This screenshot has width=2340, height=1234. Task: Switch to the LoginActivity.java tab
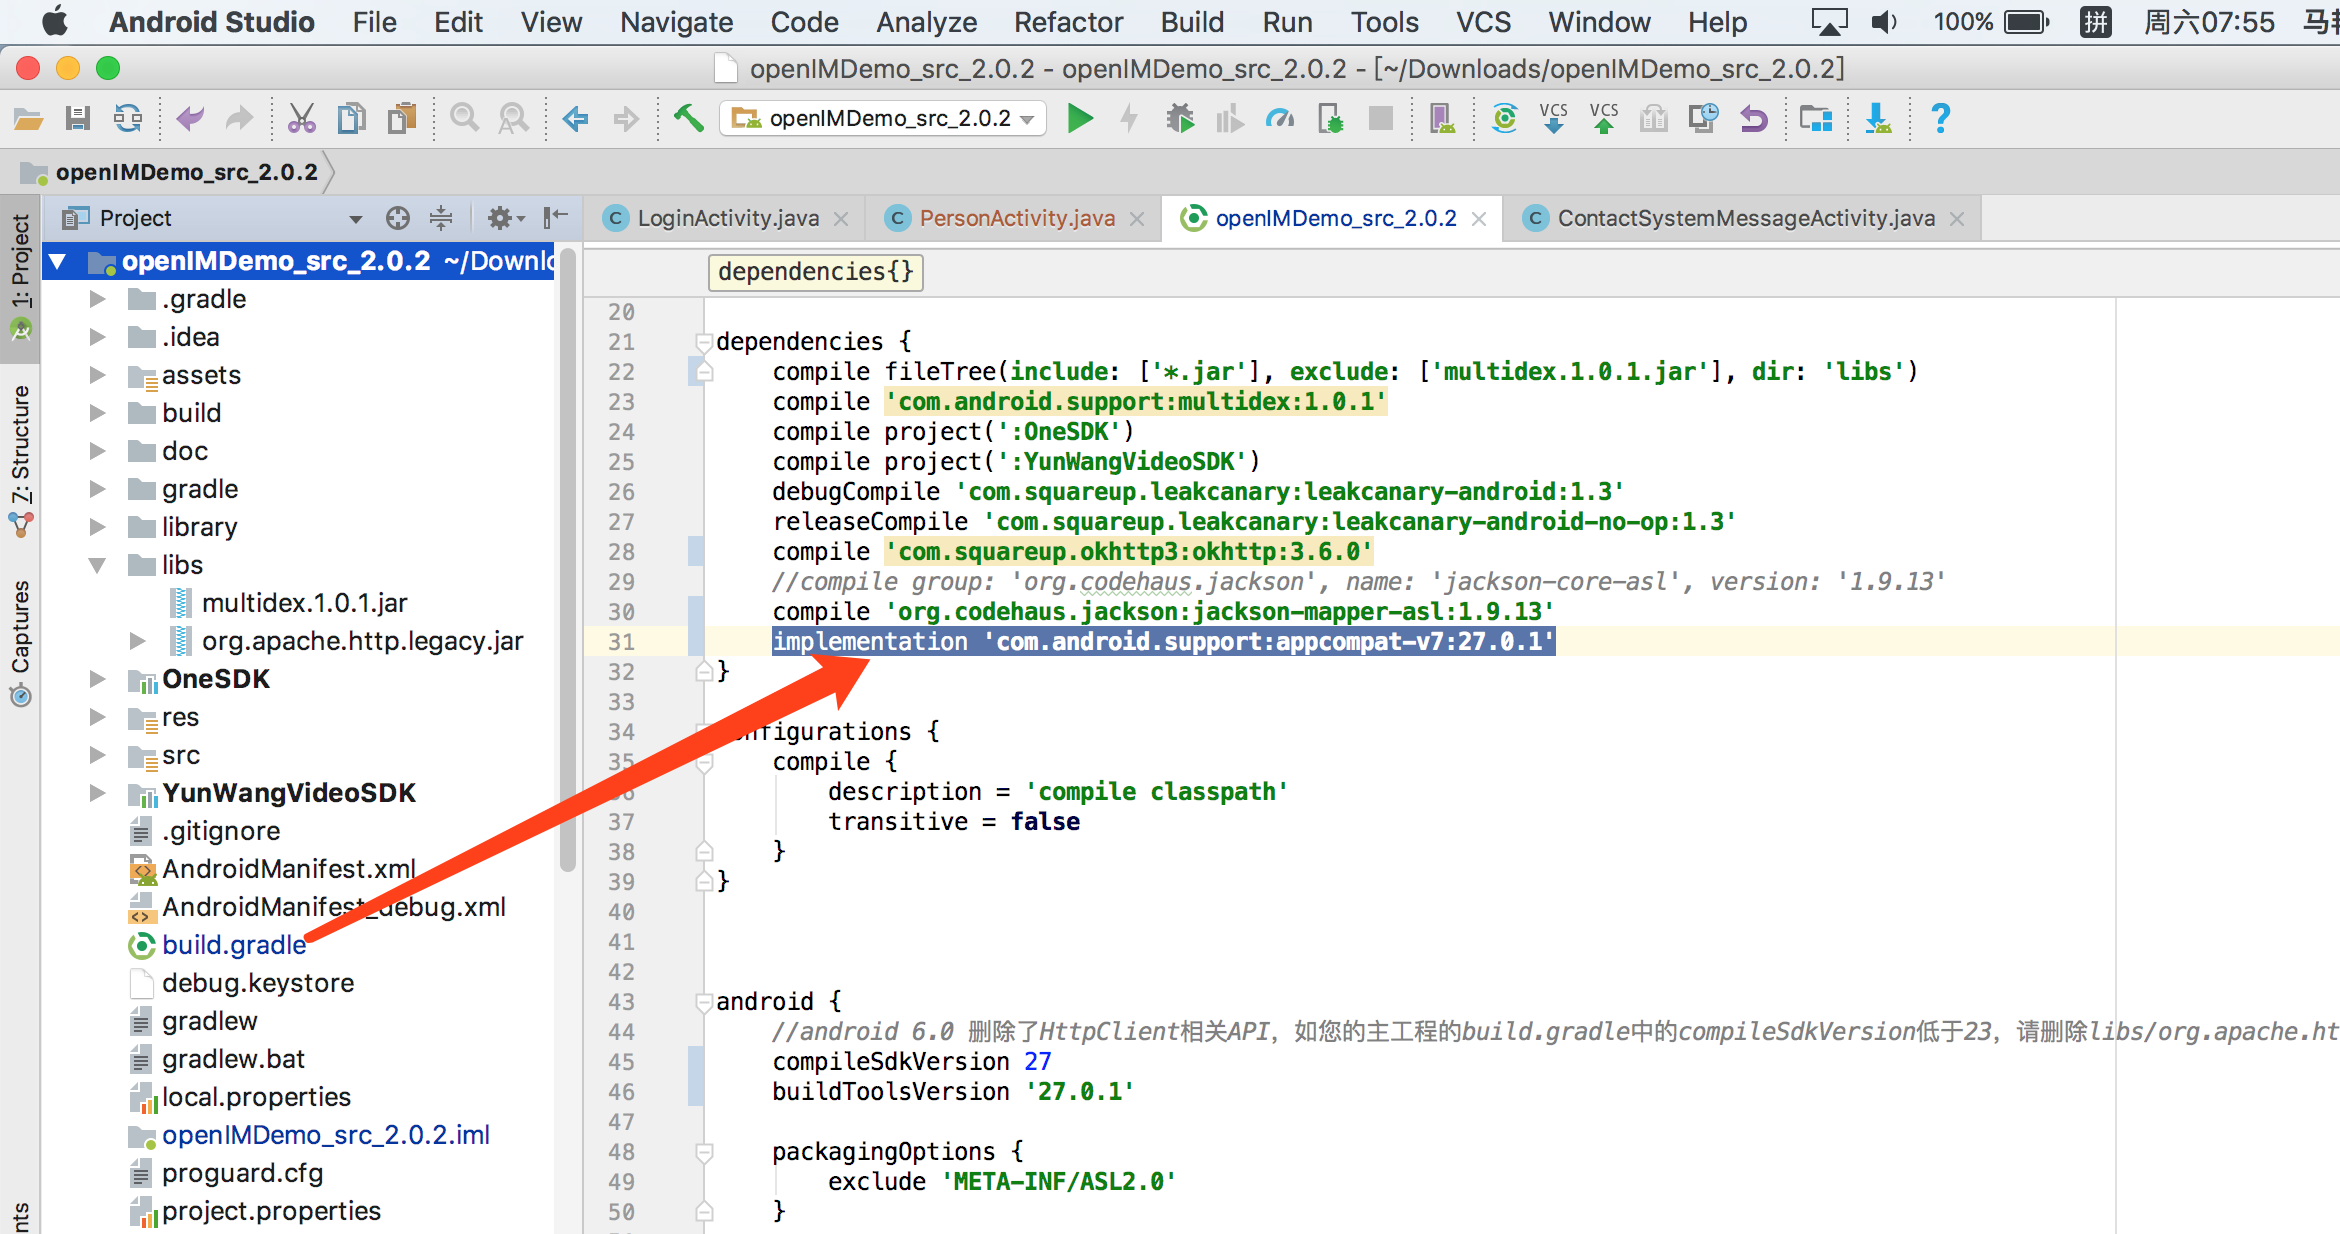coord(727,218)
